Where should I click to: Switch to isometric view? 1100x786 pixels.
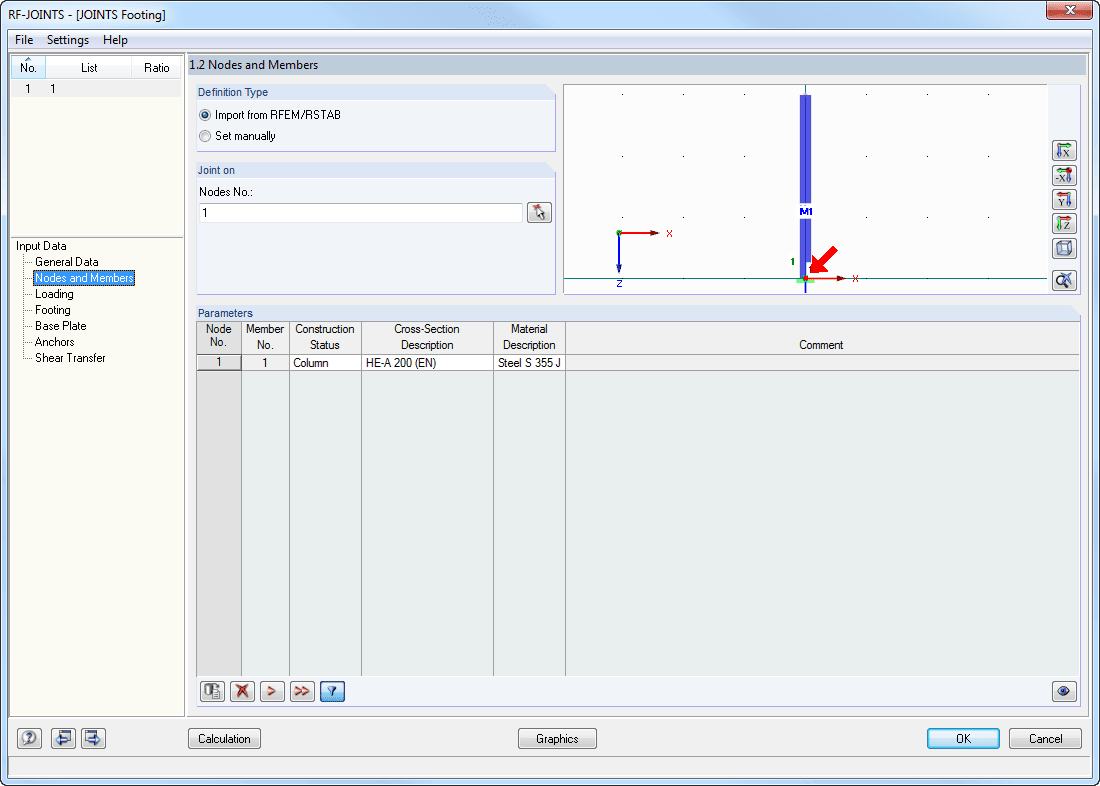pos(1064,248)
